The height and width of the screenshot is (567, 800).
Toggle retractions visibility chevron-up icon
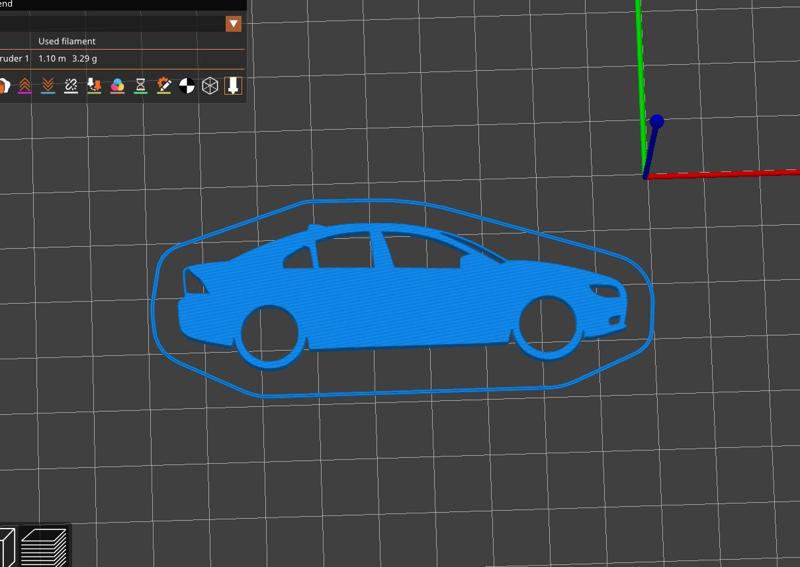click(x=24, y=86)
